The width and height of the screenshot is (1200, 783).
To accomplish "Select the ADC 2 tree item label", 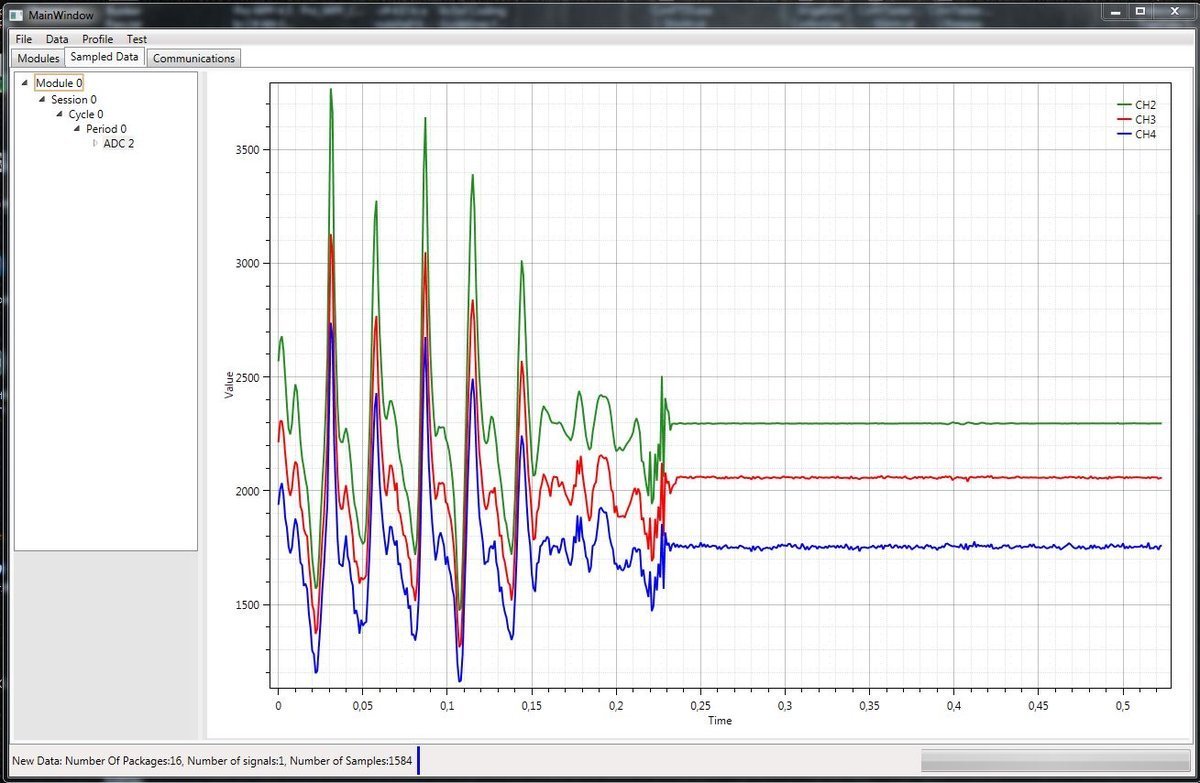I will 119,144.
